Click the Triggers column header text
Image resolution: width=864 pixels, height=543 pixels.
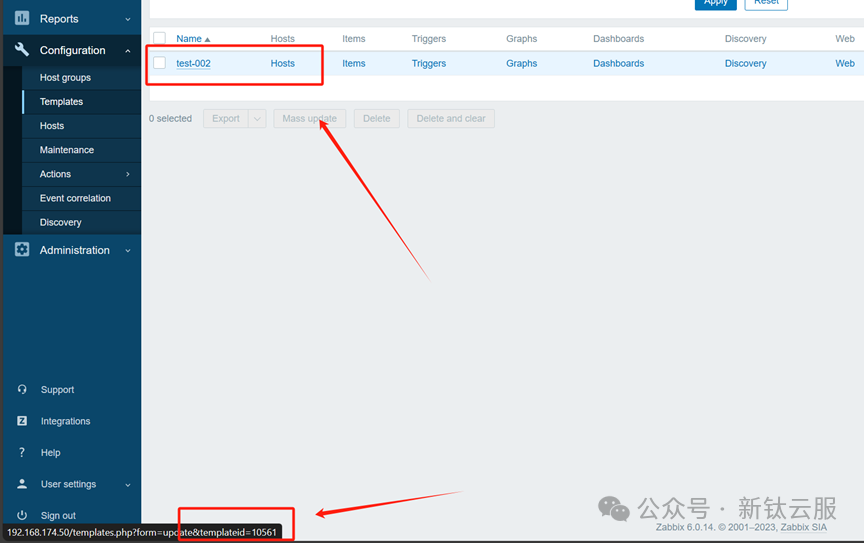point(429,39)
